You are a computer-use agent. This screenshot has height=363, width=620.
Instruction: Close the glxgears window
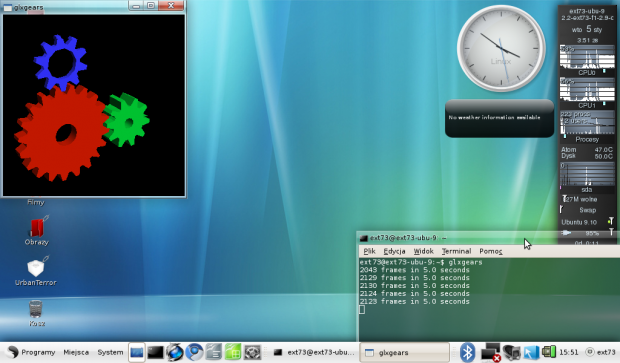(x=171, y=6)
